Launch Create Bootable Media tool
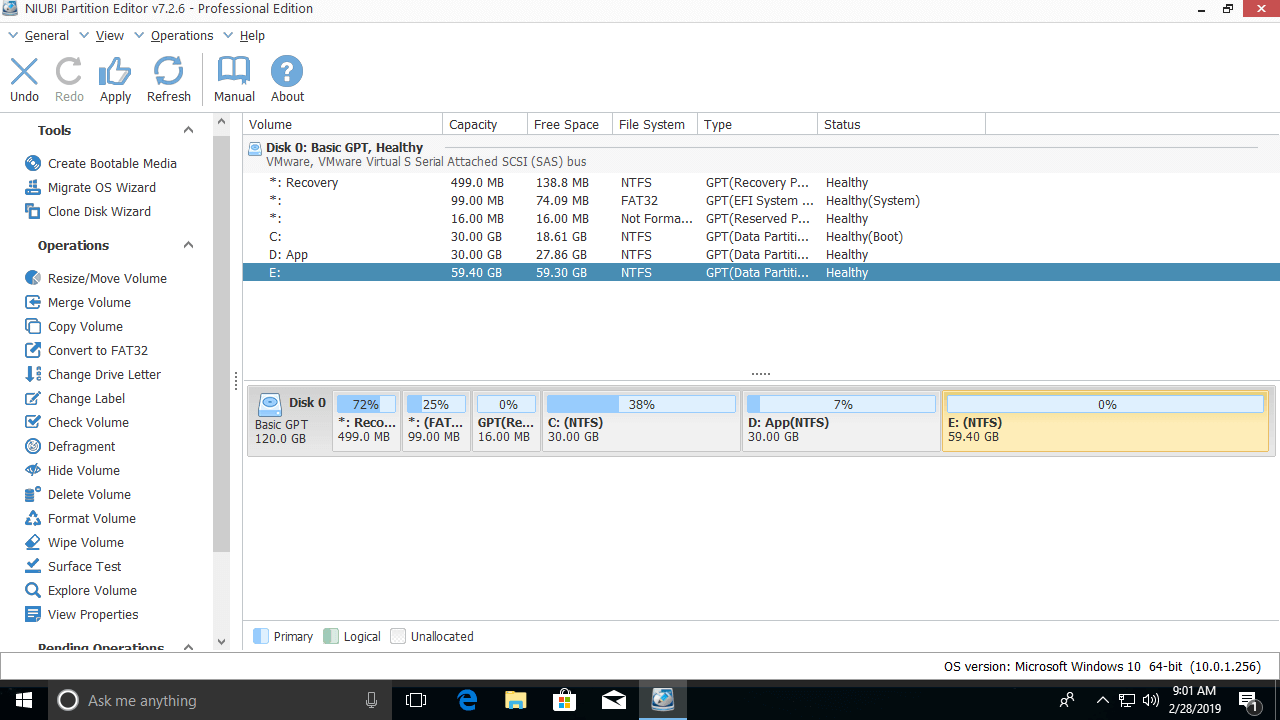The height and width of the screenshot is (720, 1280). click(112, 163)
